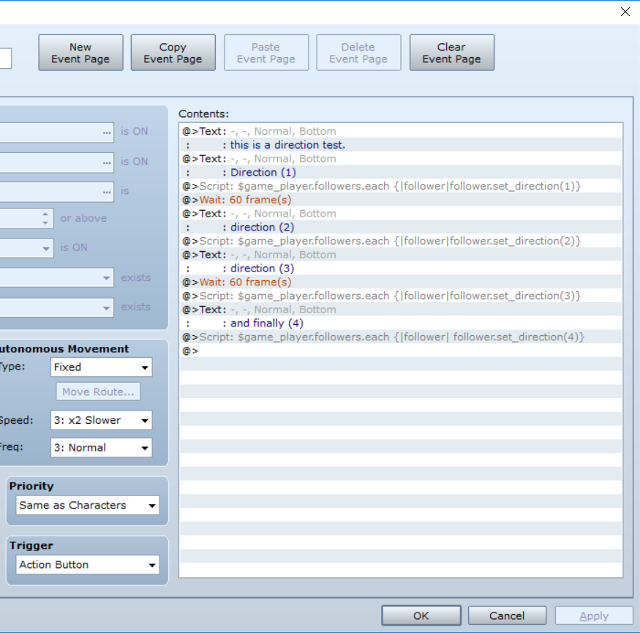Click the ellipsis button beside first 'is ON' field
This screenshot has height=633, width=640.
107,132
